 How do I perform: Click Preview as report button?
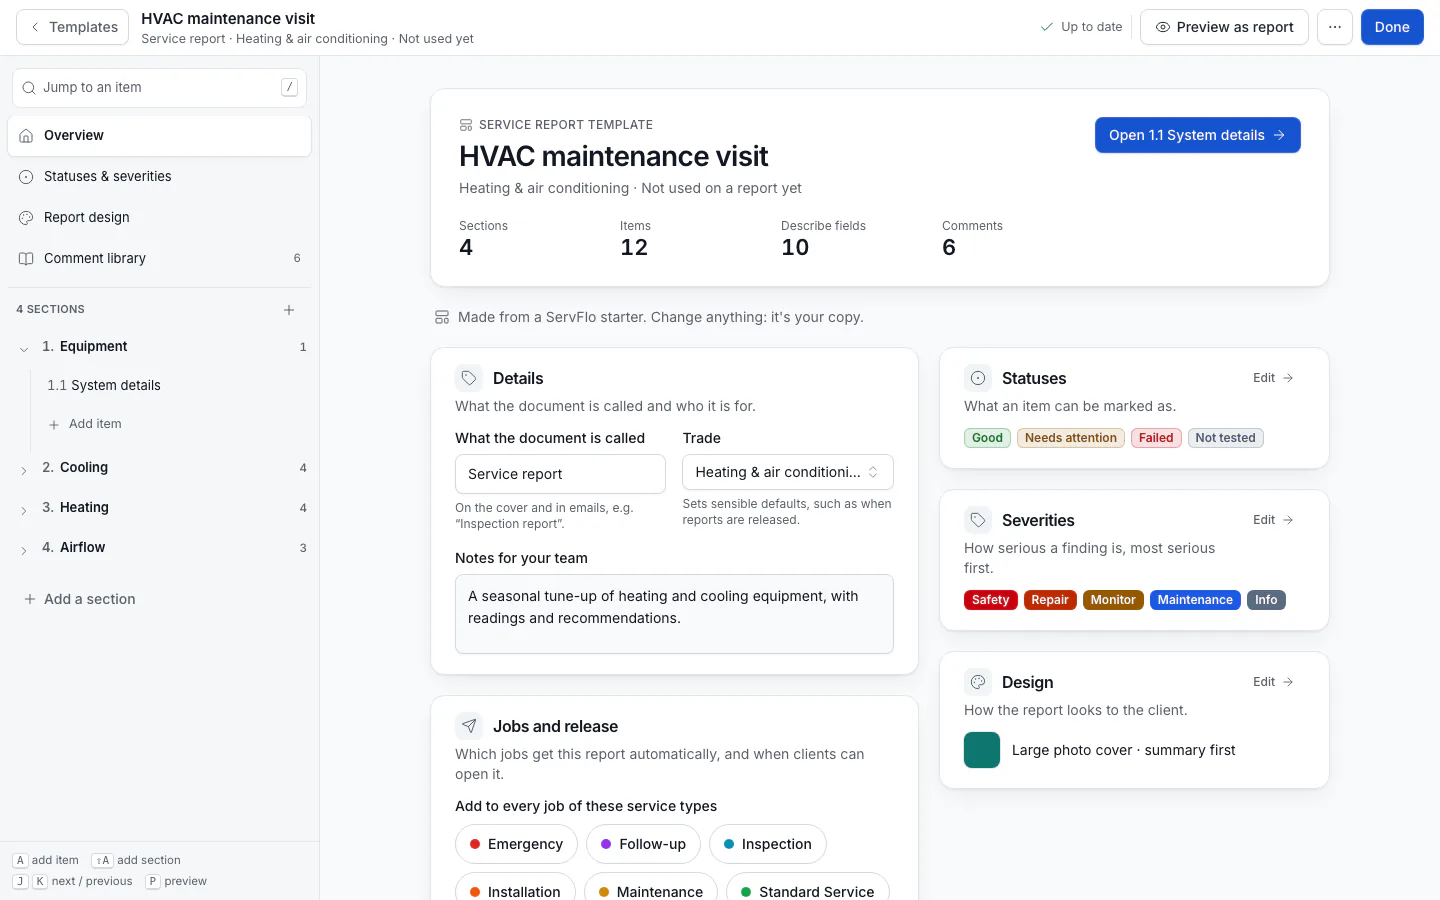point(1224,27)
